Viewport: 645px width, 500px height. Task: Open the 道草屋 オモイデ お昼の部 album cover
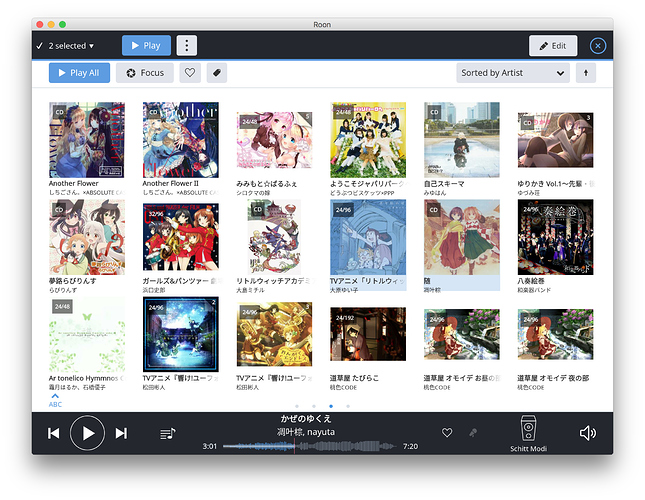pyautogui.click(x=462, y=334)
